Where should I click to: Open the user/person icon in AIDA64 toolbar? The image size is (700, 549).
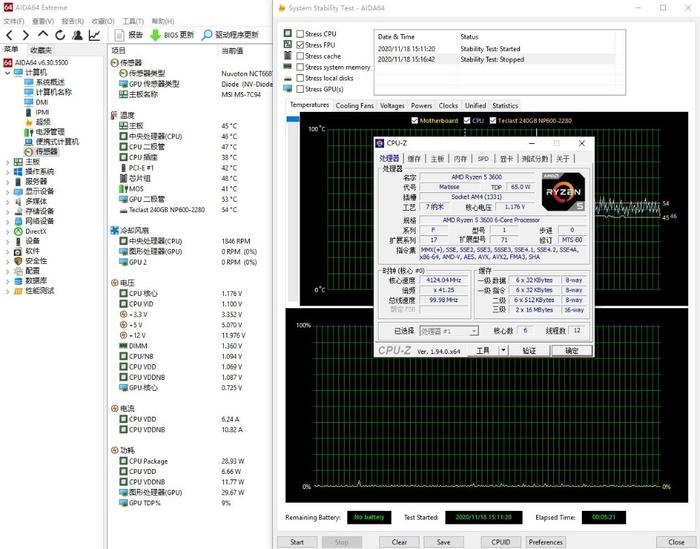[77, 35]
